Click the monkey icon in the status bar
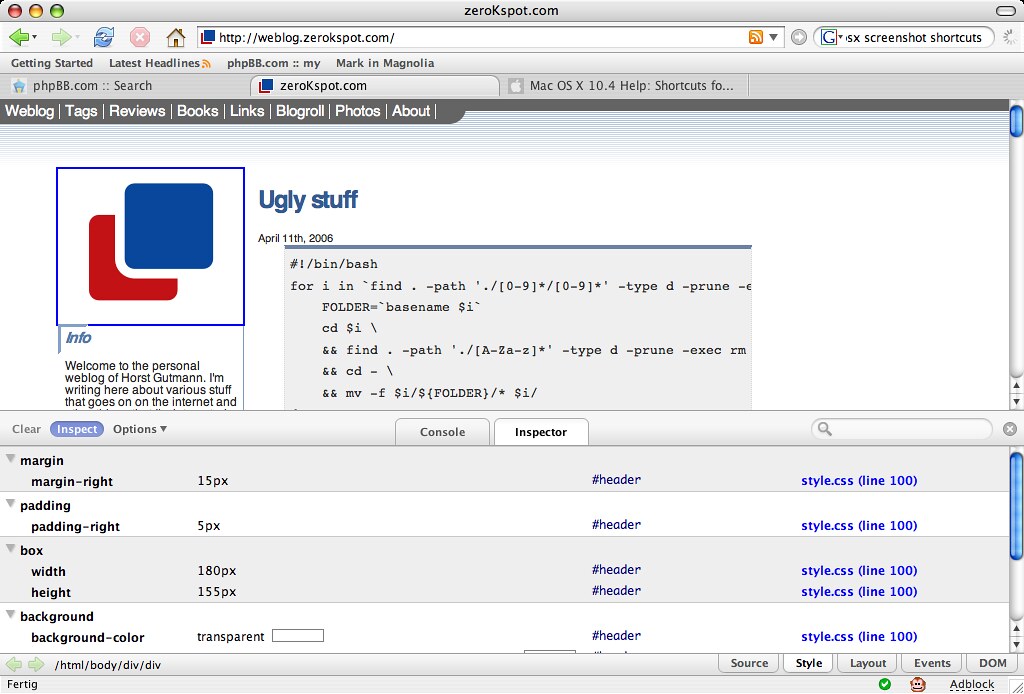This screenshot has height=694, width=1024. (918, 685)
